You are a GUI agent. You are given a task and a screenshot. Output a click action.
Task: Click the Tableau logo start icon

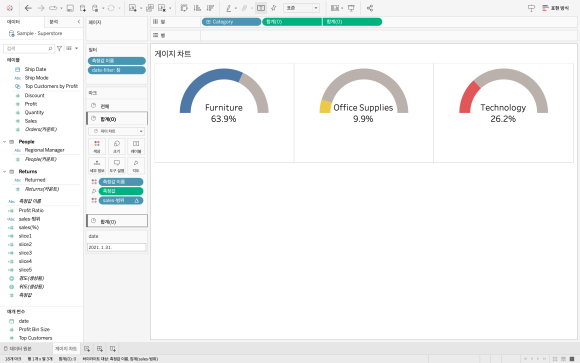coord(10,8)
